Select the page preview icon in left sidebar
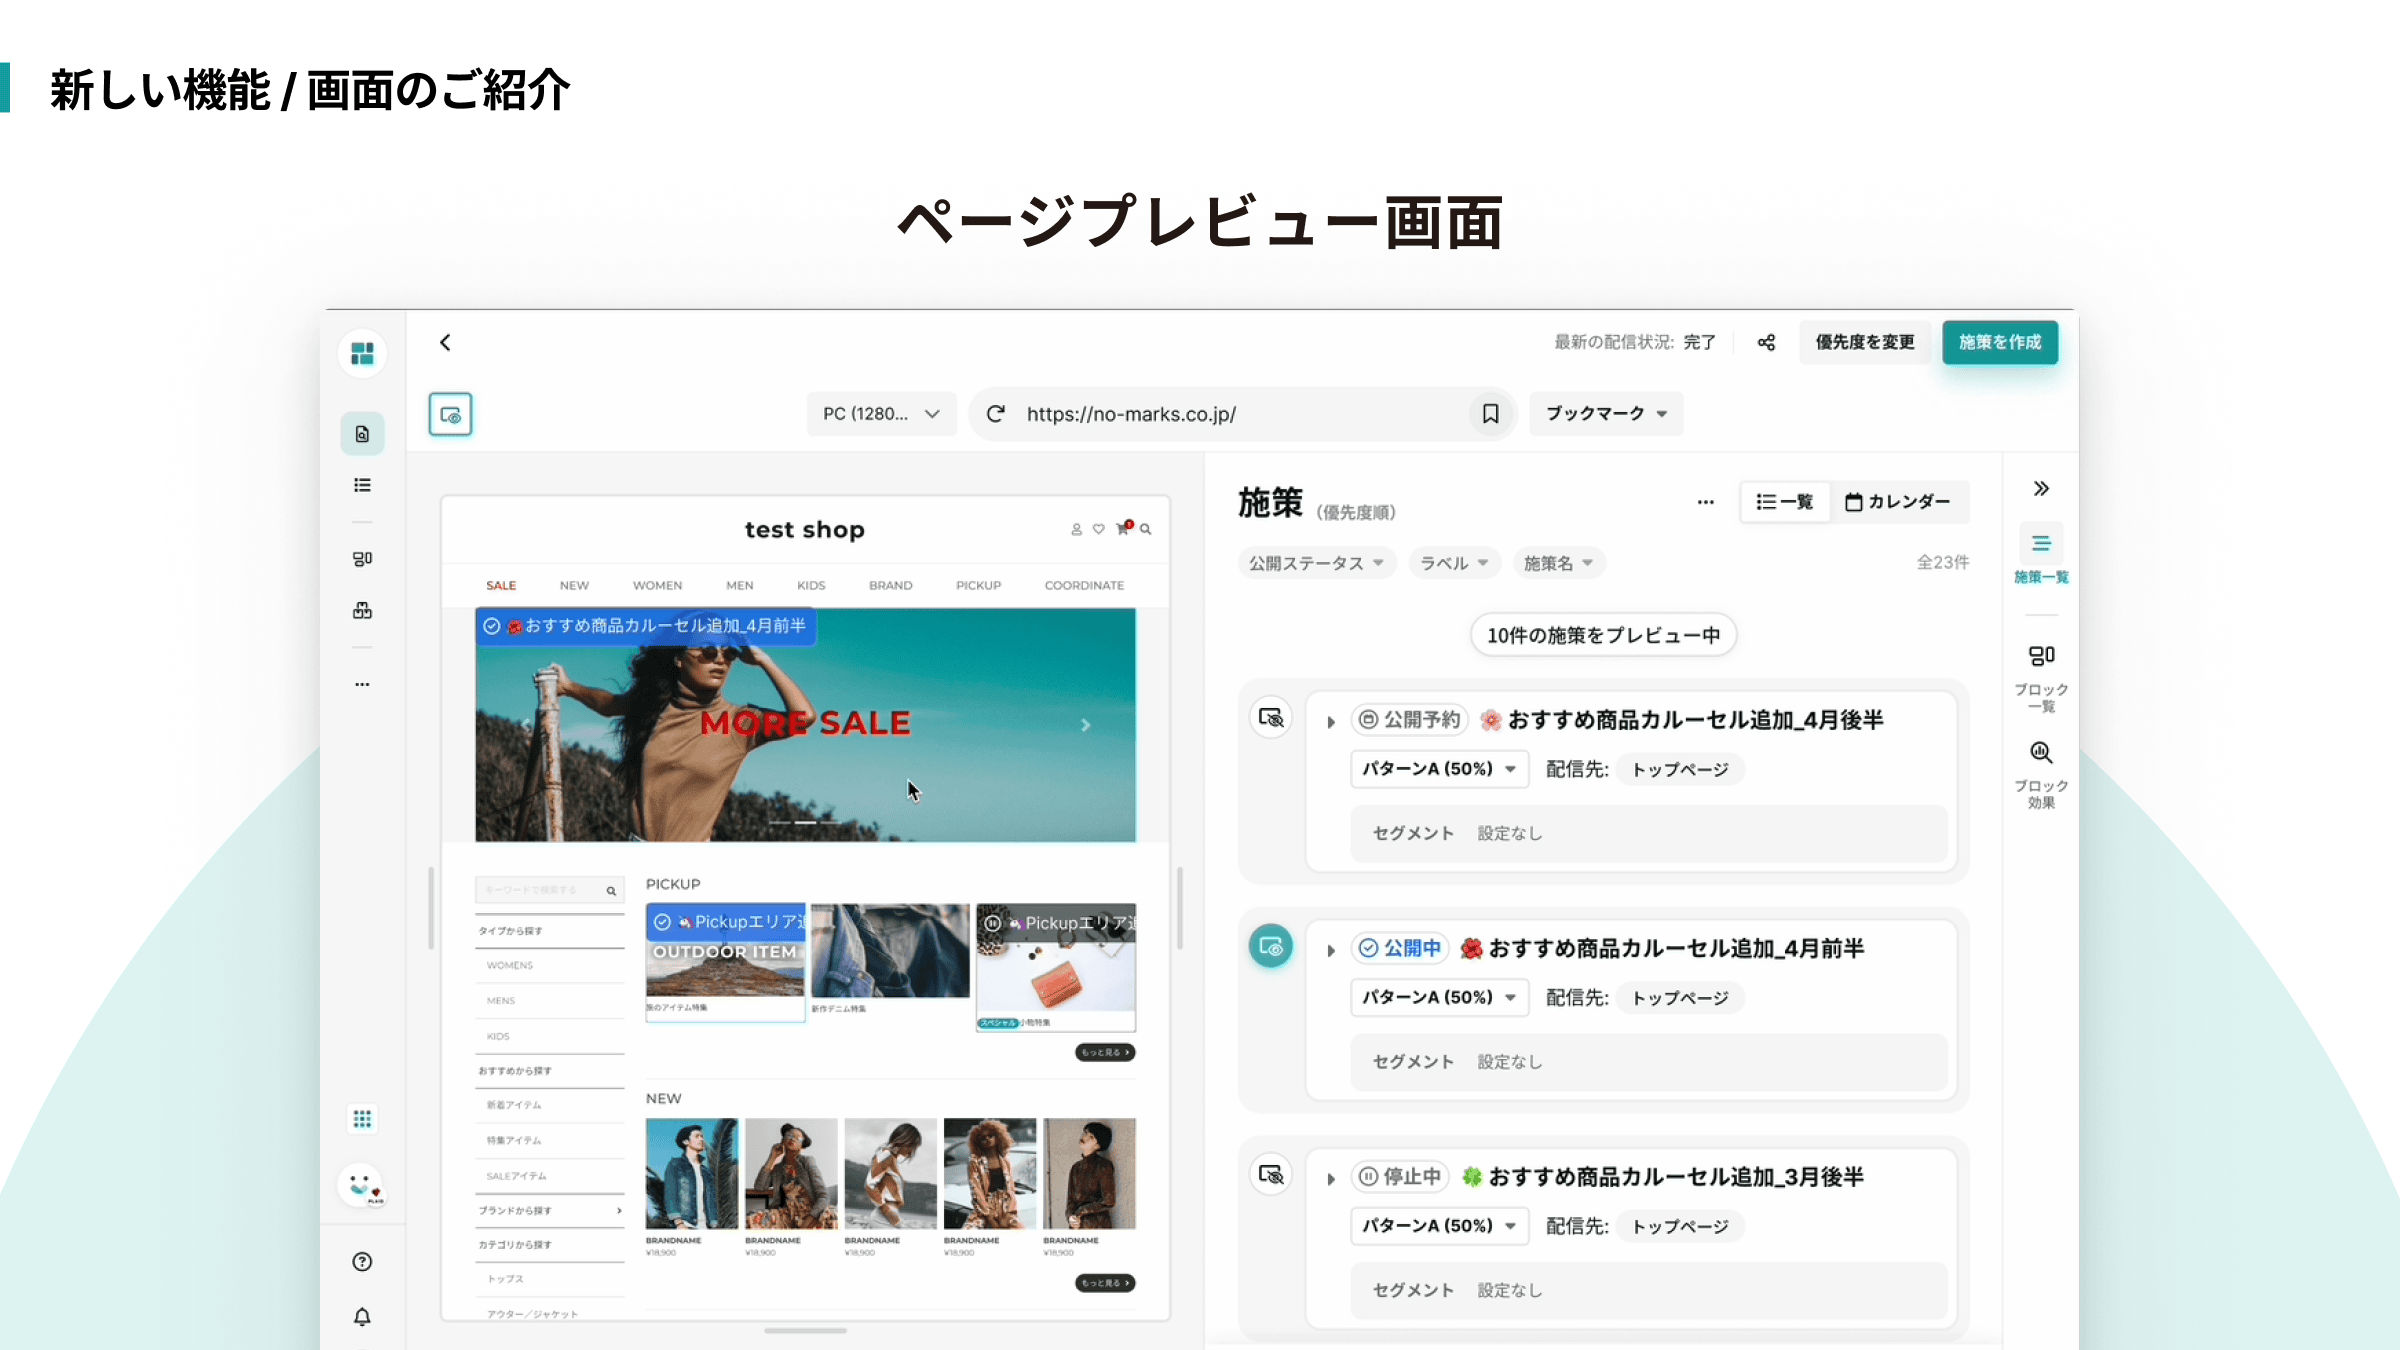Viewport: 2400px width, 1350px height. point(362,434)
